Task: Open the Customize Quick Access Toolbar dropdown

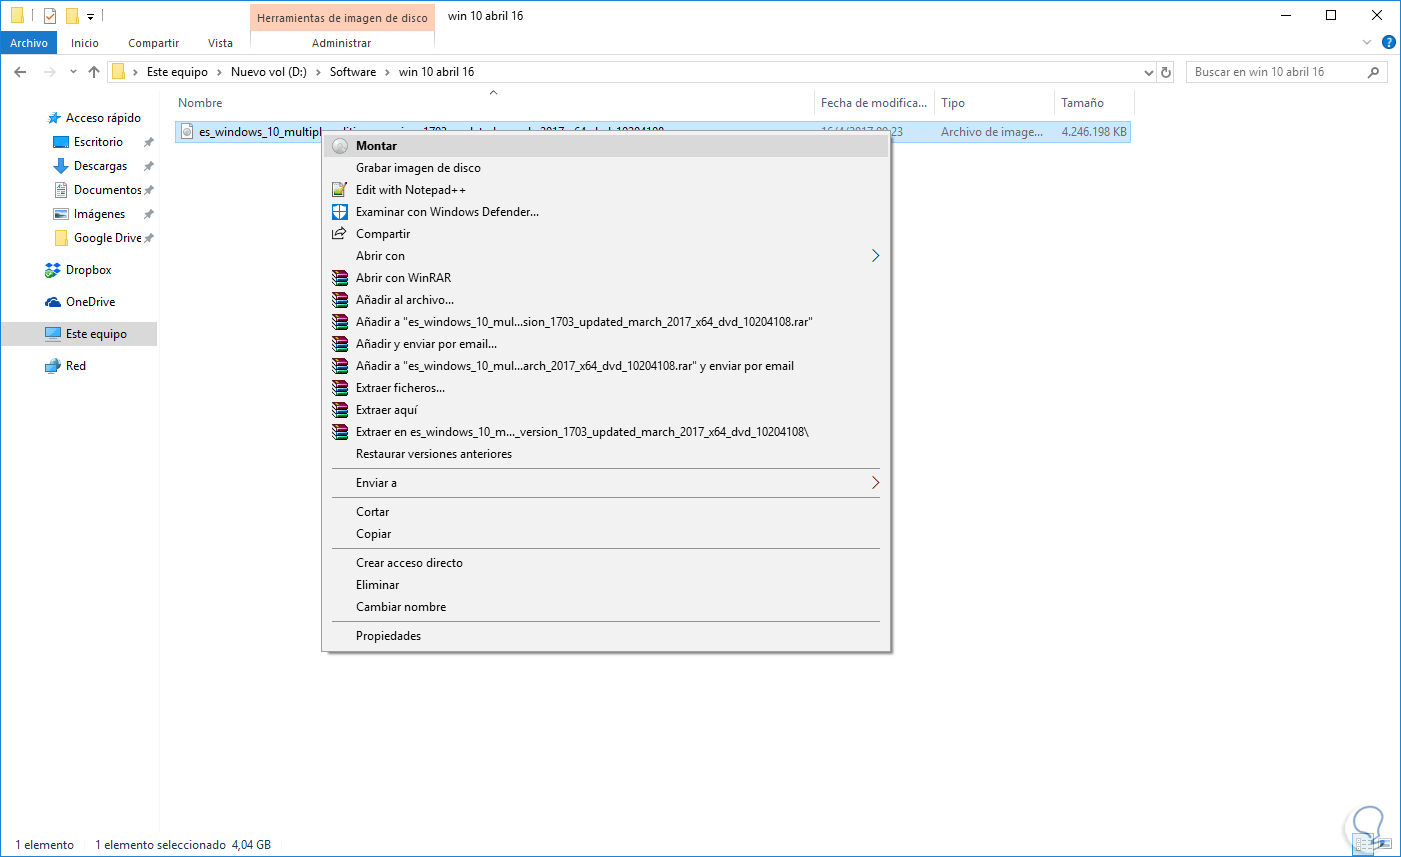Action: [90, 16]
